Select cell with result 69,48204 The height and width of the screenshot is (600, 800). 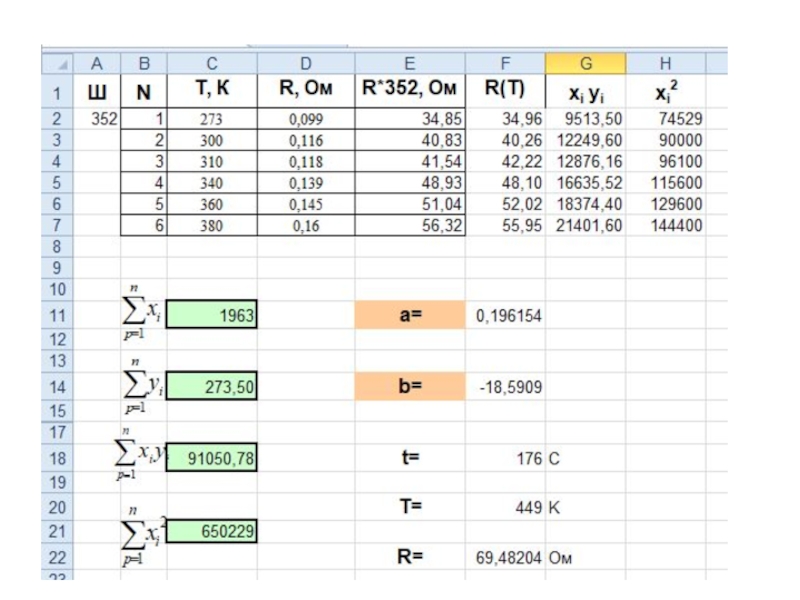click(x=509, y=558)
